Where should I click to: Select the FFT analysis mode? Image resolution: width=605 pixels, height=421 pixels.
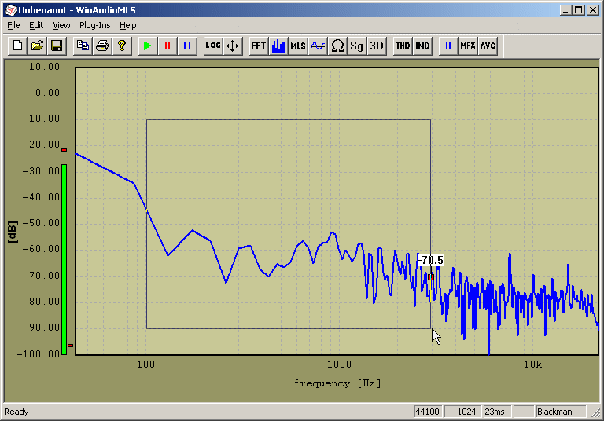pos(259,46)
